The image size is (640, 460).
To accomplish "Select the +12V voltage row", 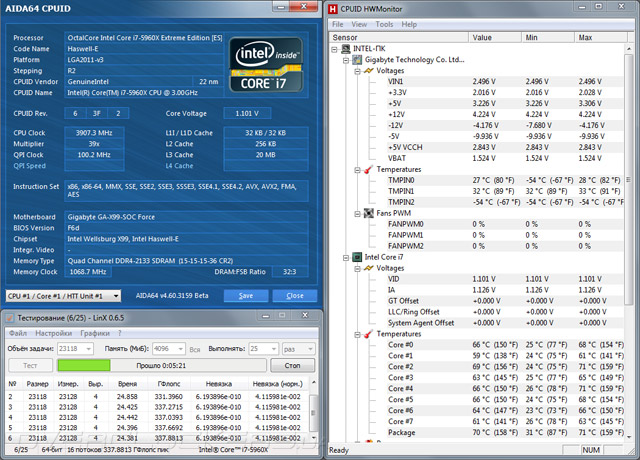I will (x=505, y=115).
